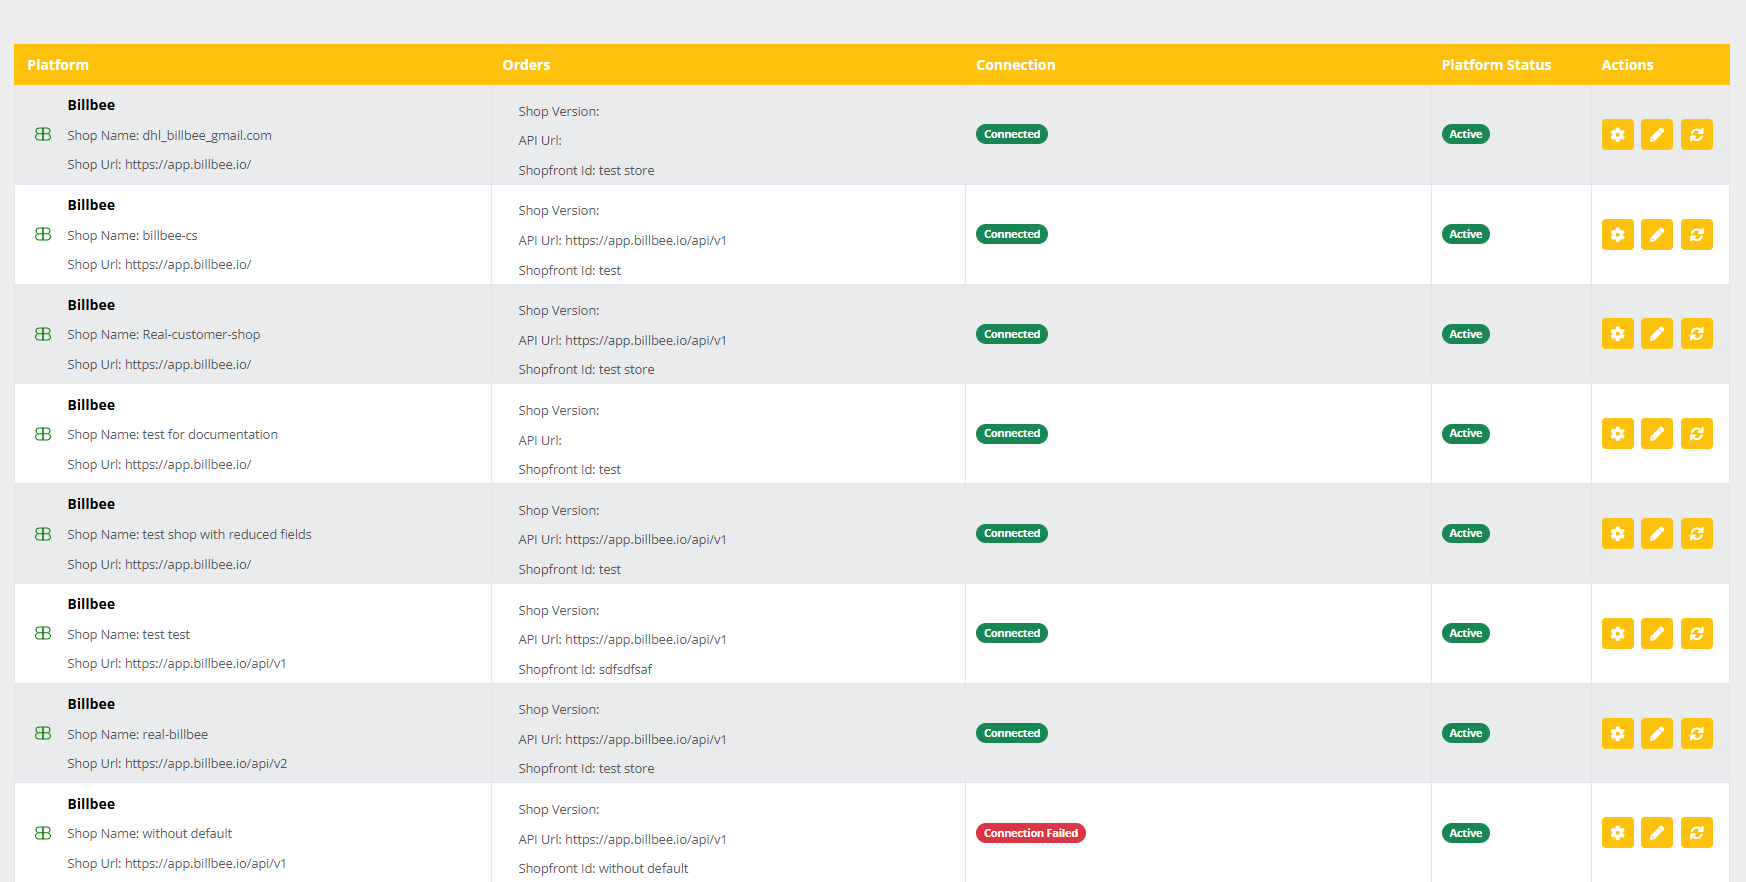This screenshot has width=1746, height=882.
Task: Click Connected badge for 'test shop with reduced fields'
Action: (x=1012, y=533)
